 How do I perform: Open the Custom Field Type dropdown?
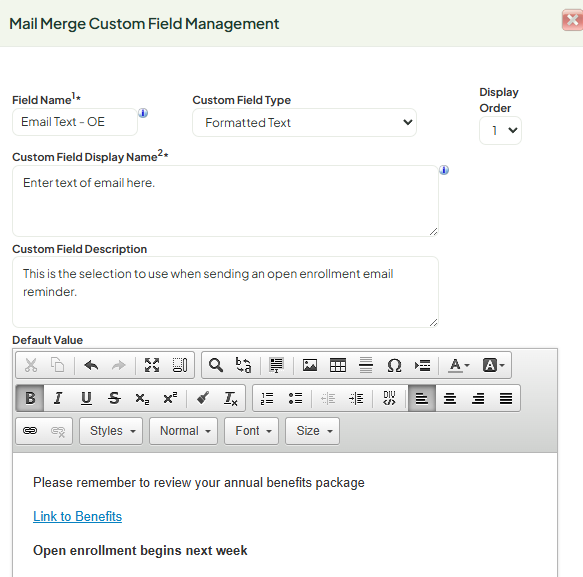[304, 122]
